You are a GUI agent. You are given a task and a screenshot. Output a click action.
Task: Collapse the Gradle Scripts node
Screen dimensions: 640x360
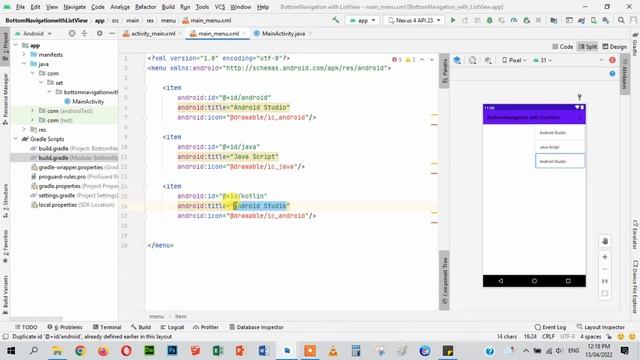[x=16, y=139]
